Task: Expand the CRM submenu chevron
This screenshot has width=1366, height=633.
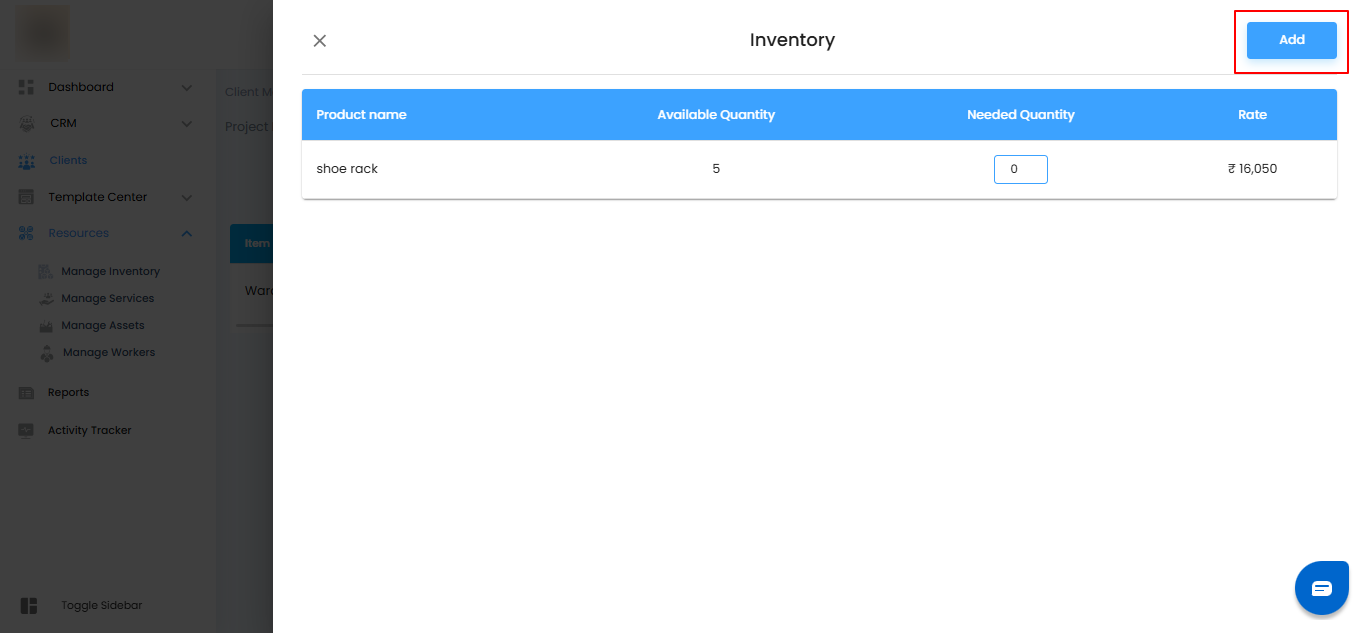Action: 187,124
